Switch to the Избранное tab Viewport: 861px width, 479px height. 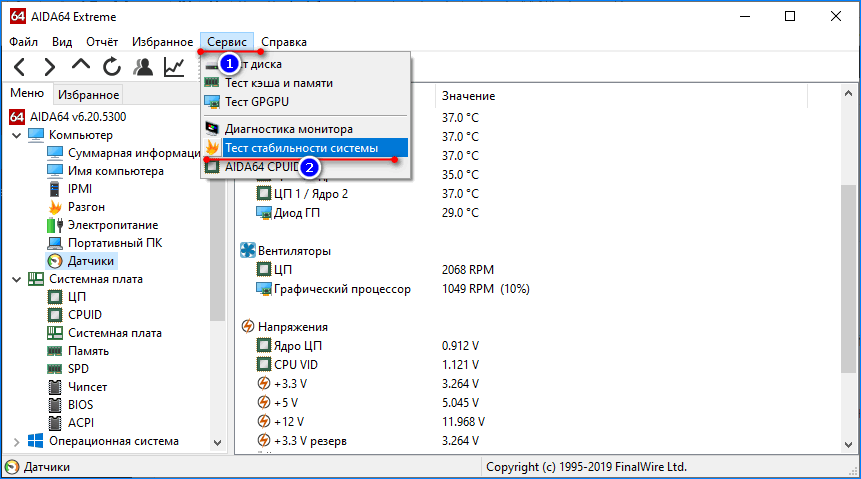[x=88, y=95]
